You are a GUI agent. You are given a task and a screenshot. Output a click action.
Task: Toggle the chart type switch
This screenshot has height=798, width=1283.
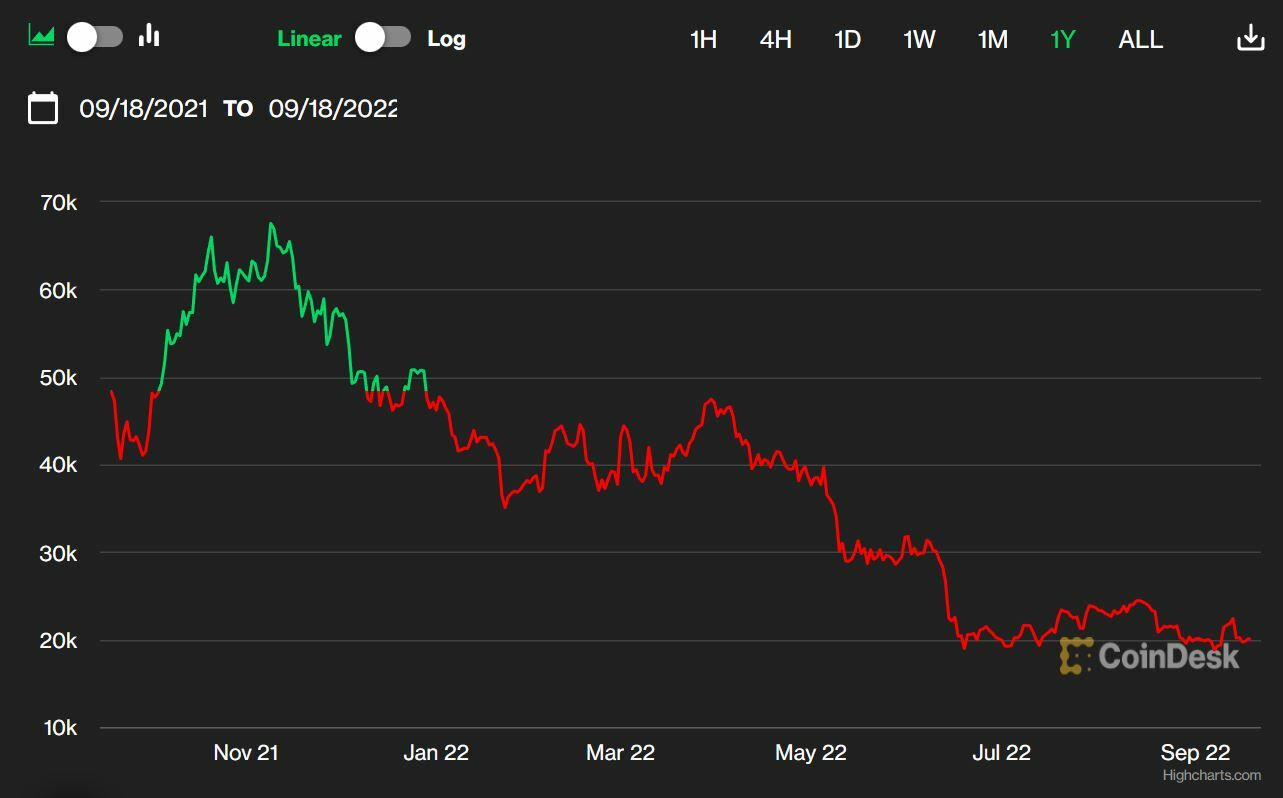95,37
